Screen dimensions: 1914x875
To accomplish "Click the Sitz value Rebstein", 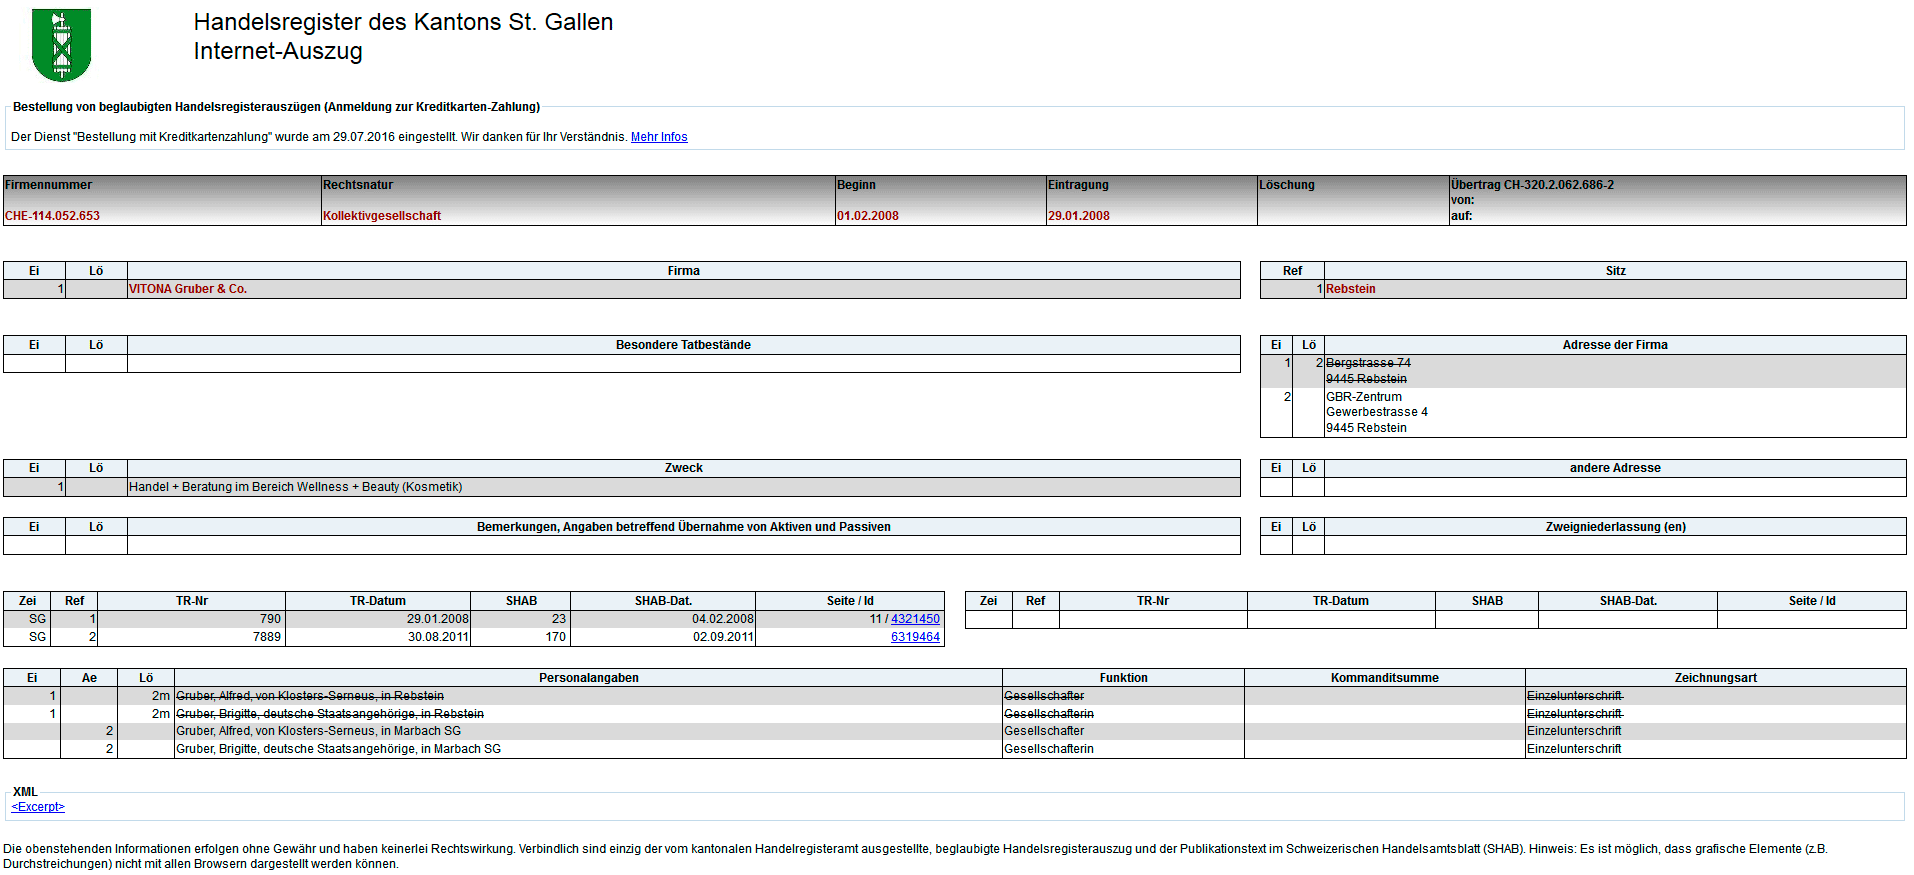I will pos(1351,289).
